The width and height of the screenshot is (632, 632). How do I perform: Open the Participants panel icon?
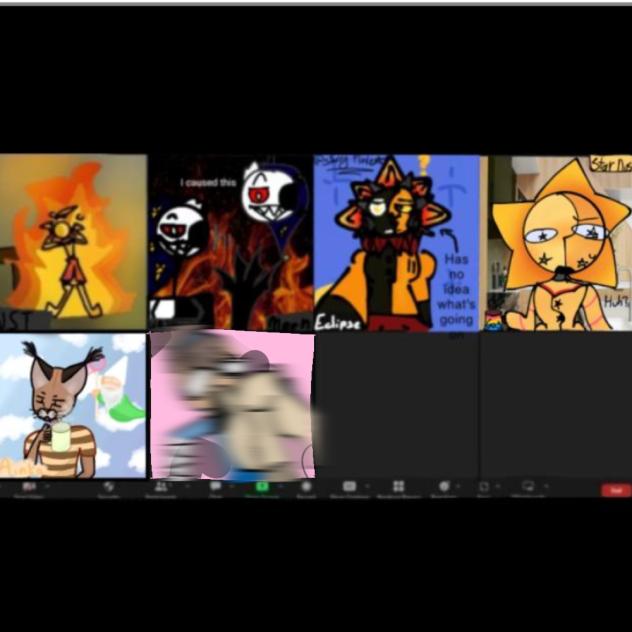(x=161, y=486)
